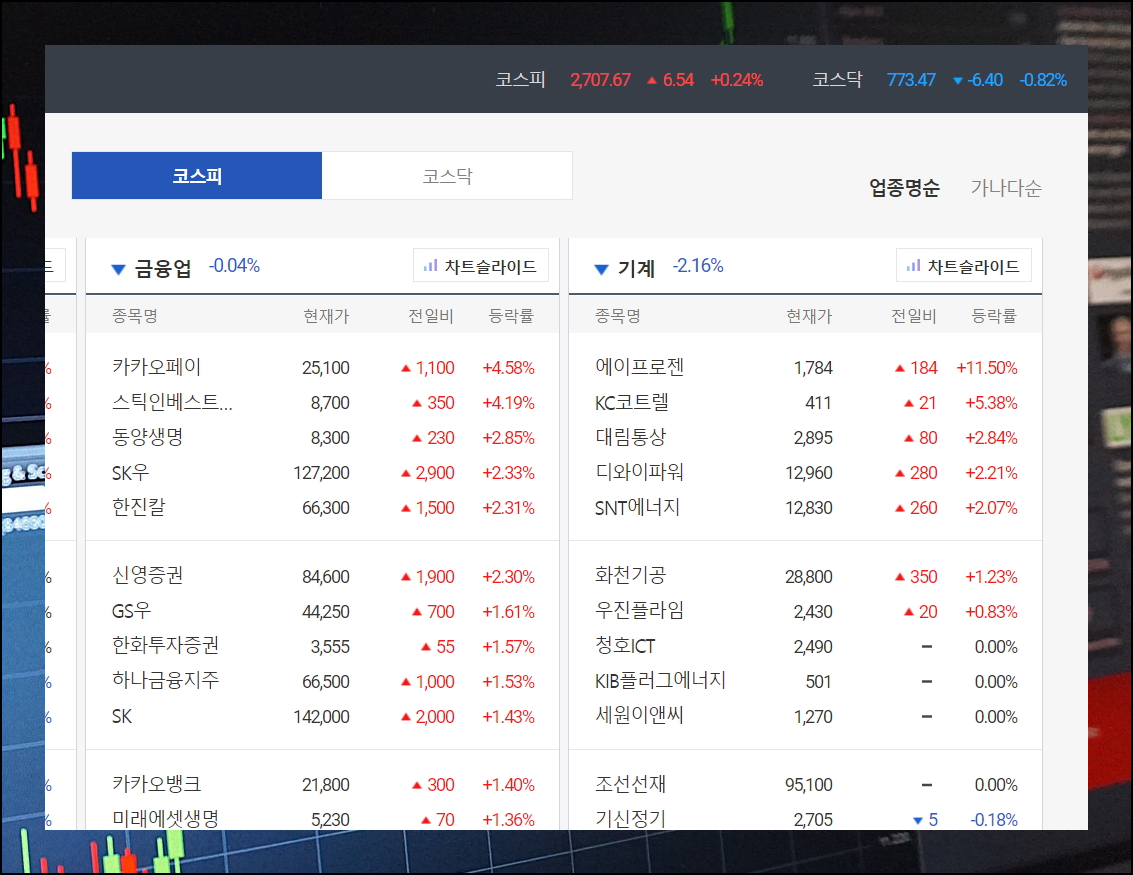This screenshot has width=1133, height=875.
Task: Open stock 조선선재
Action: point(630,784)
